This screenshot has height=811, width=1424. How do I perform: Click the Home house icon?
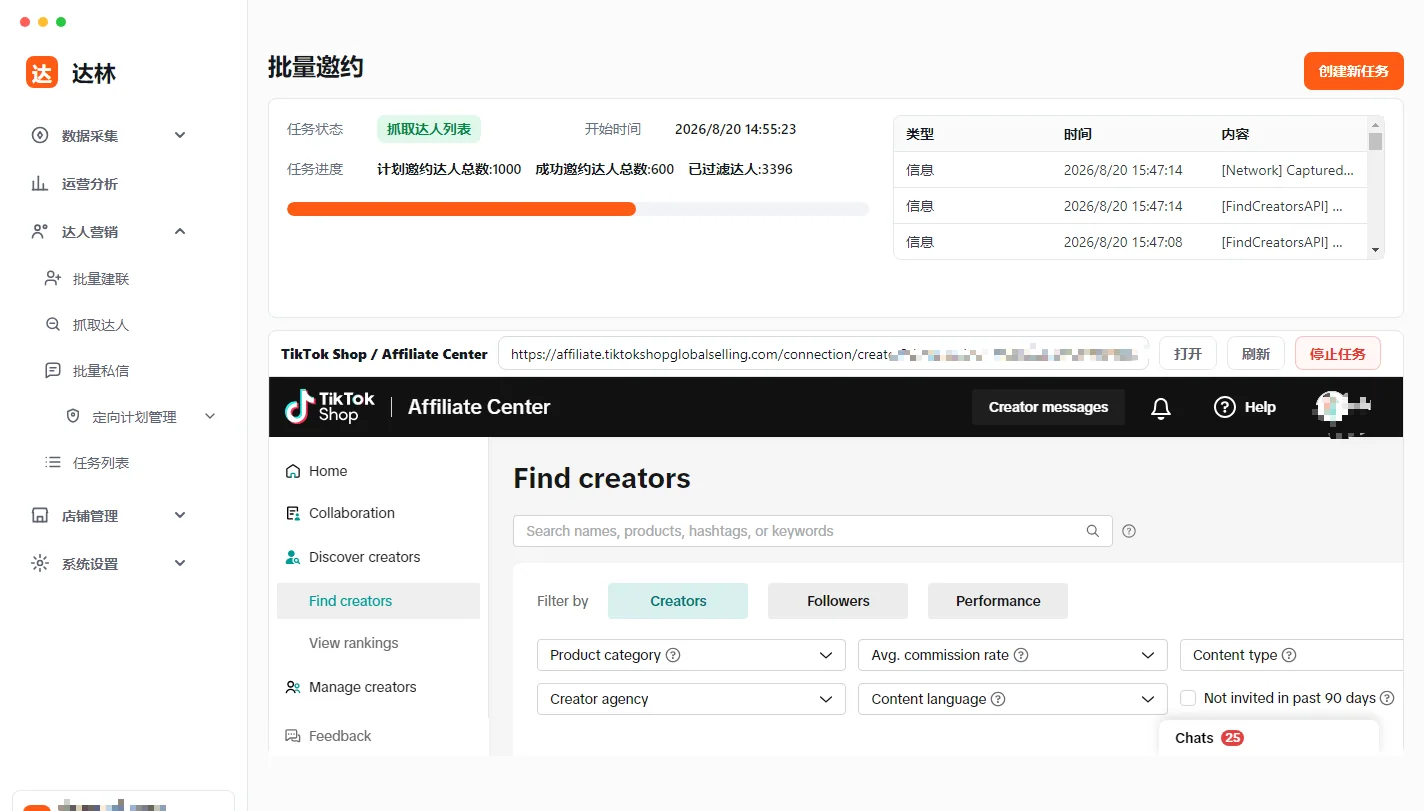[293, 471]
